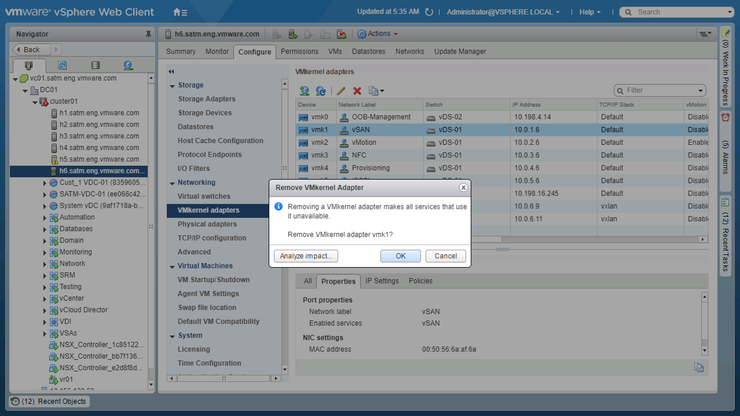Pin the Navigator panel
Image resolution: width=740 pixels, height=416 pixels.
click(148, 34)
